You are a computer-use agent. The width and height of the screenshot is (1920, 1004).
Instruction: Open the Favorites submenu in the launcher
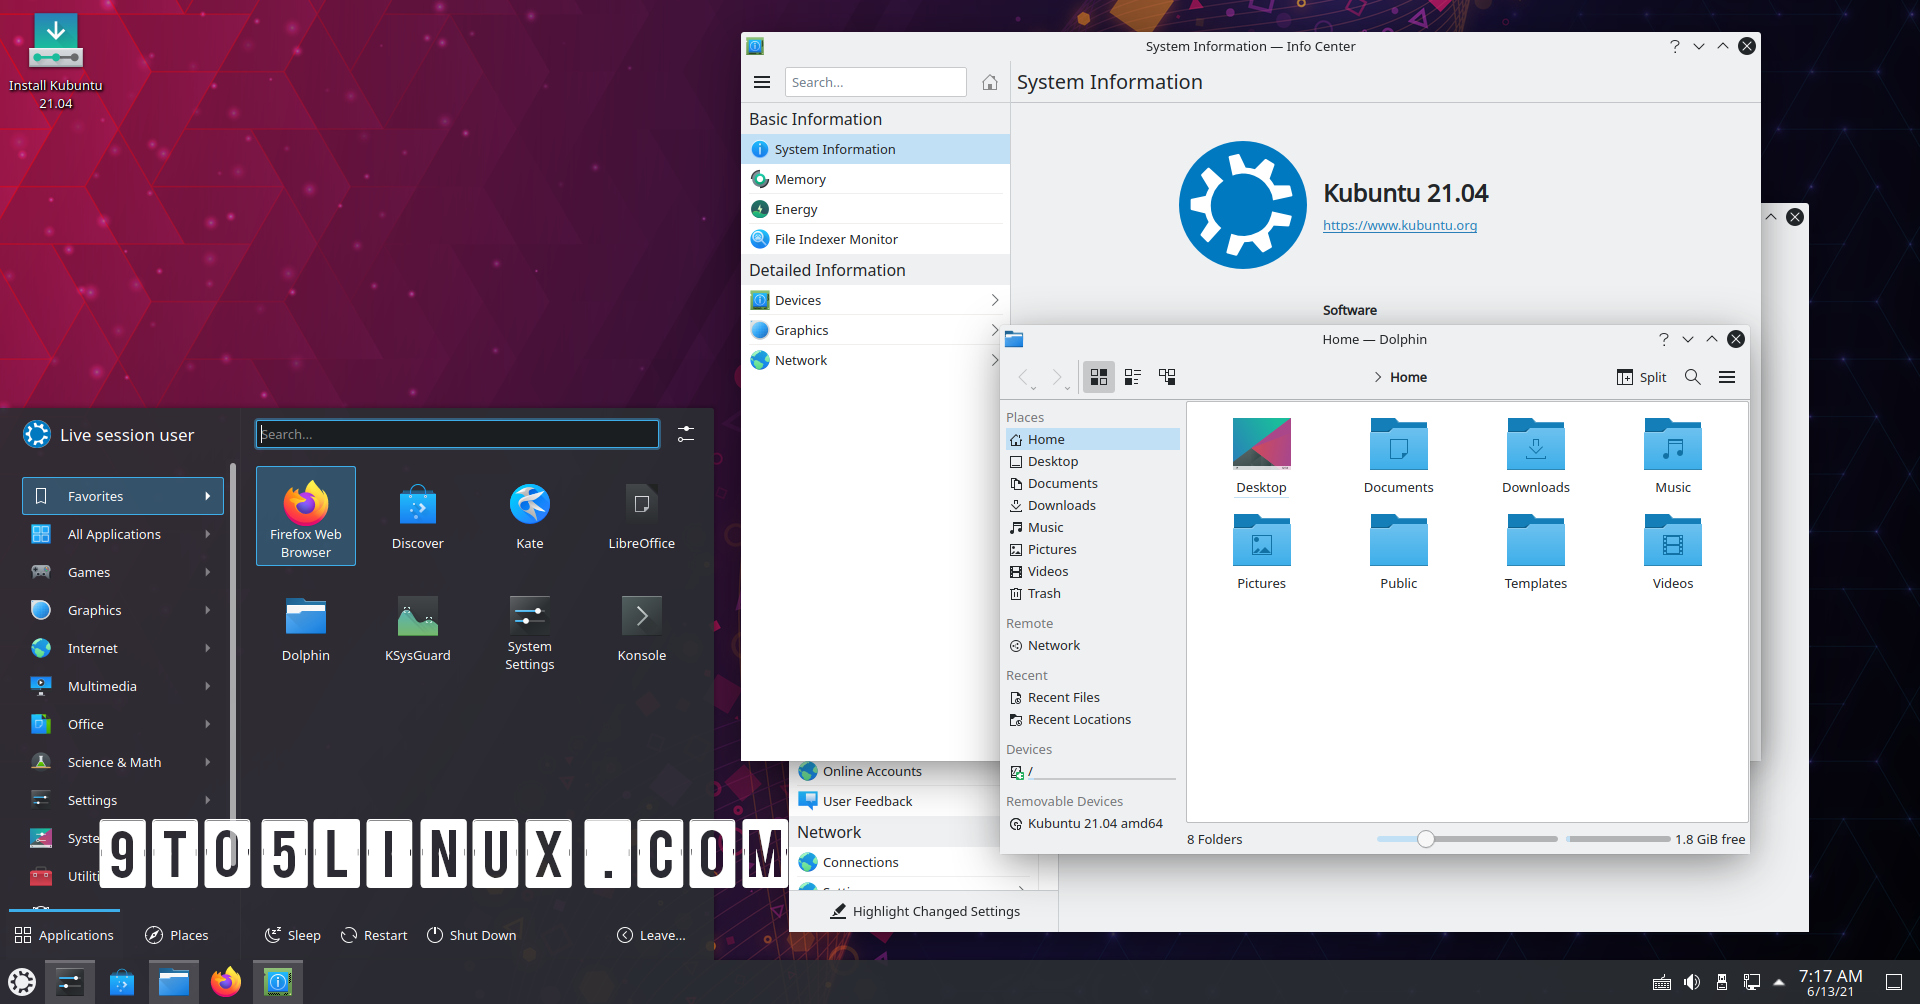(x=122, y=495)
